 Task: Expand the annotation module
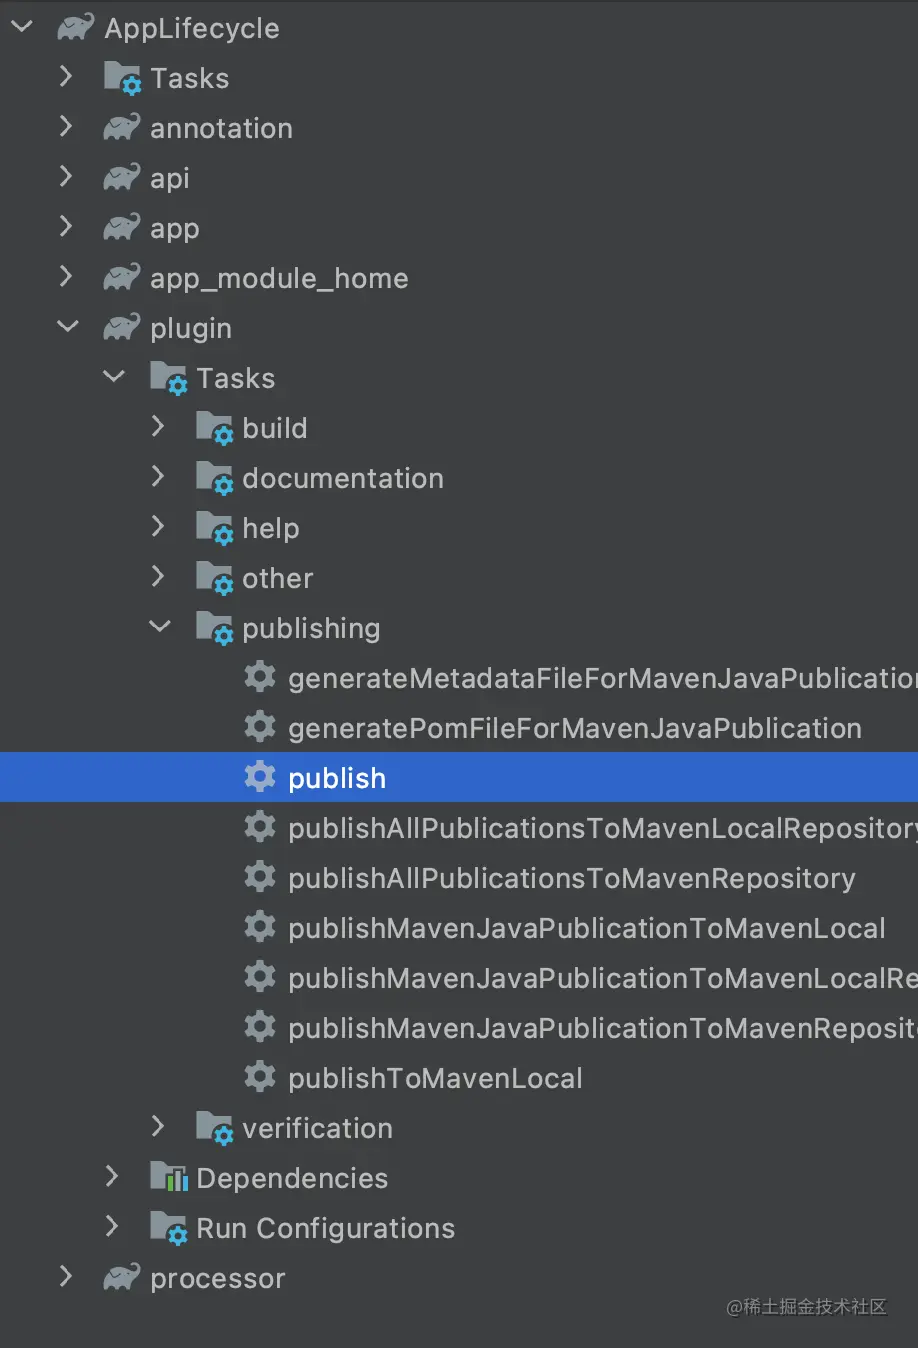pos(66,126)
